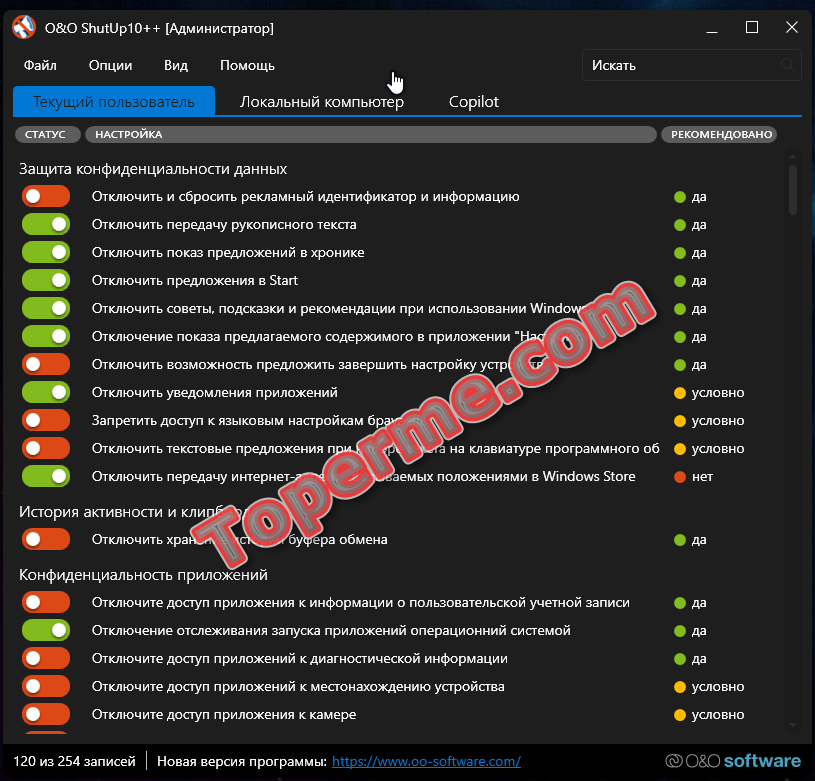Turn off 'Отключить передачу рукописного текста' switch
Screen dimensions: 815x781
click(46, 224)
